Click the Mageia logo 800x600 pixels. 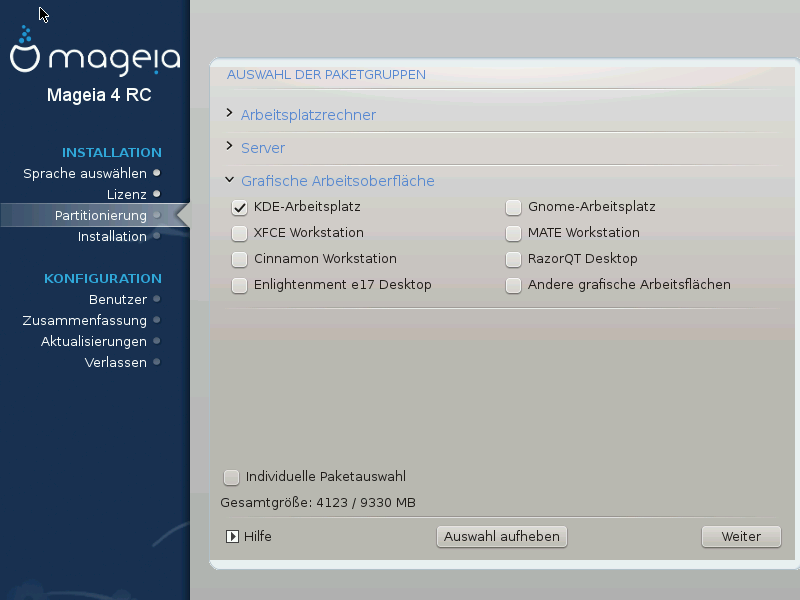pos(95,52)
